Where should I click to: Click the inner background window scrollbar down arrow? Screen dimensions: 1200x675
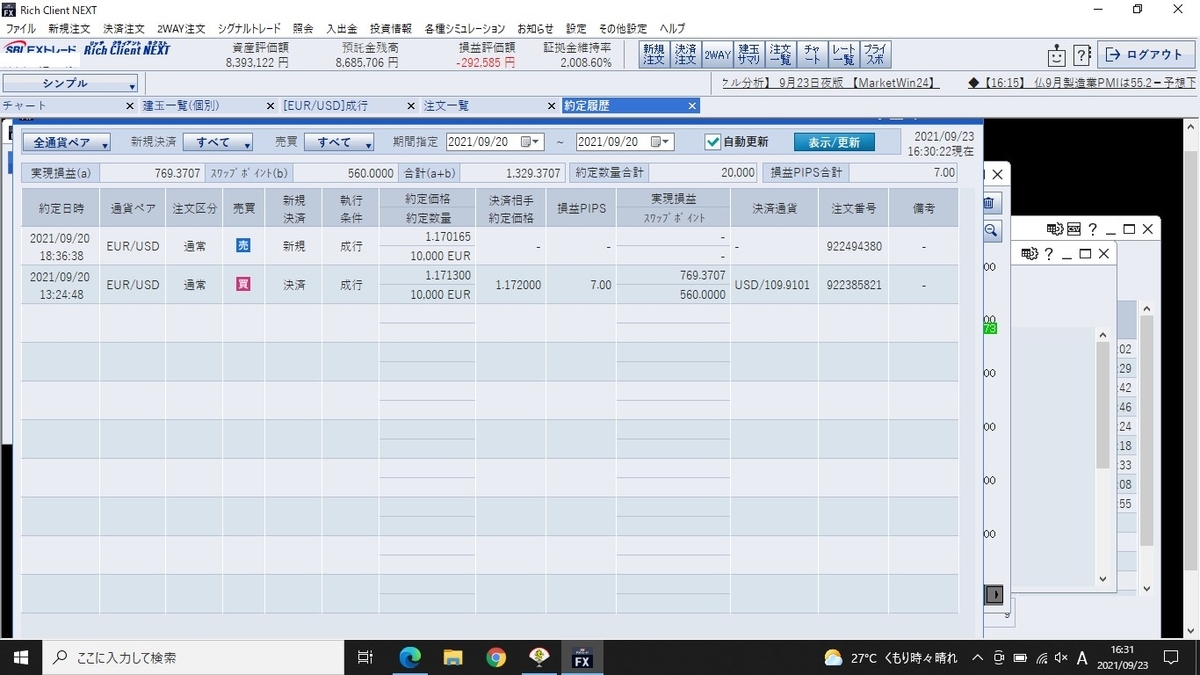click(1103, 579)
